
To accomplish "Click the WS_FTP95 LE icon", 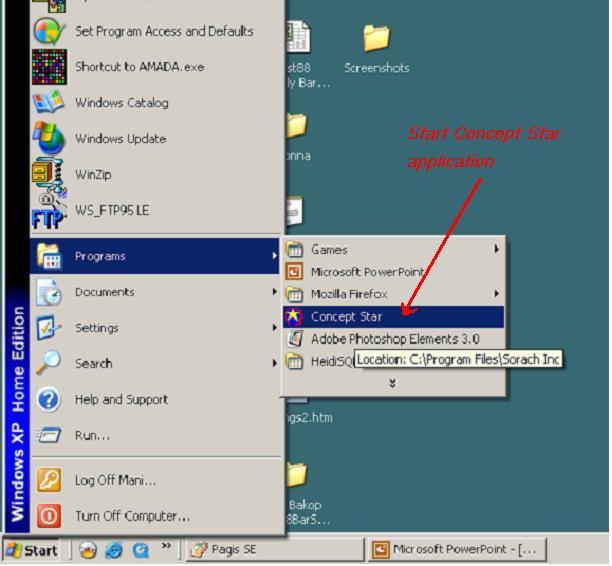I will pos(49,211).
